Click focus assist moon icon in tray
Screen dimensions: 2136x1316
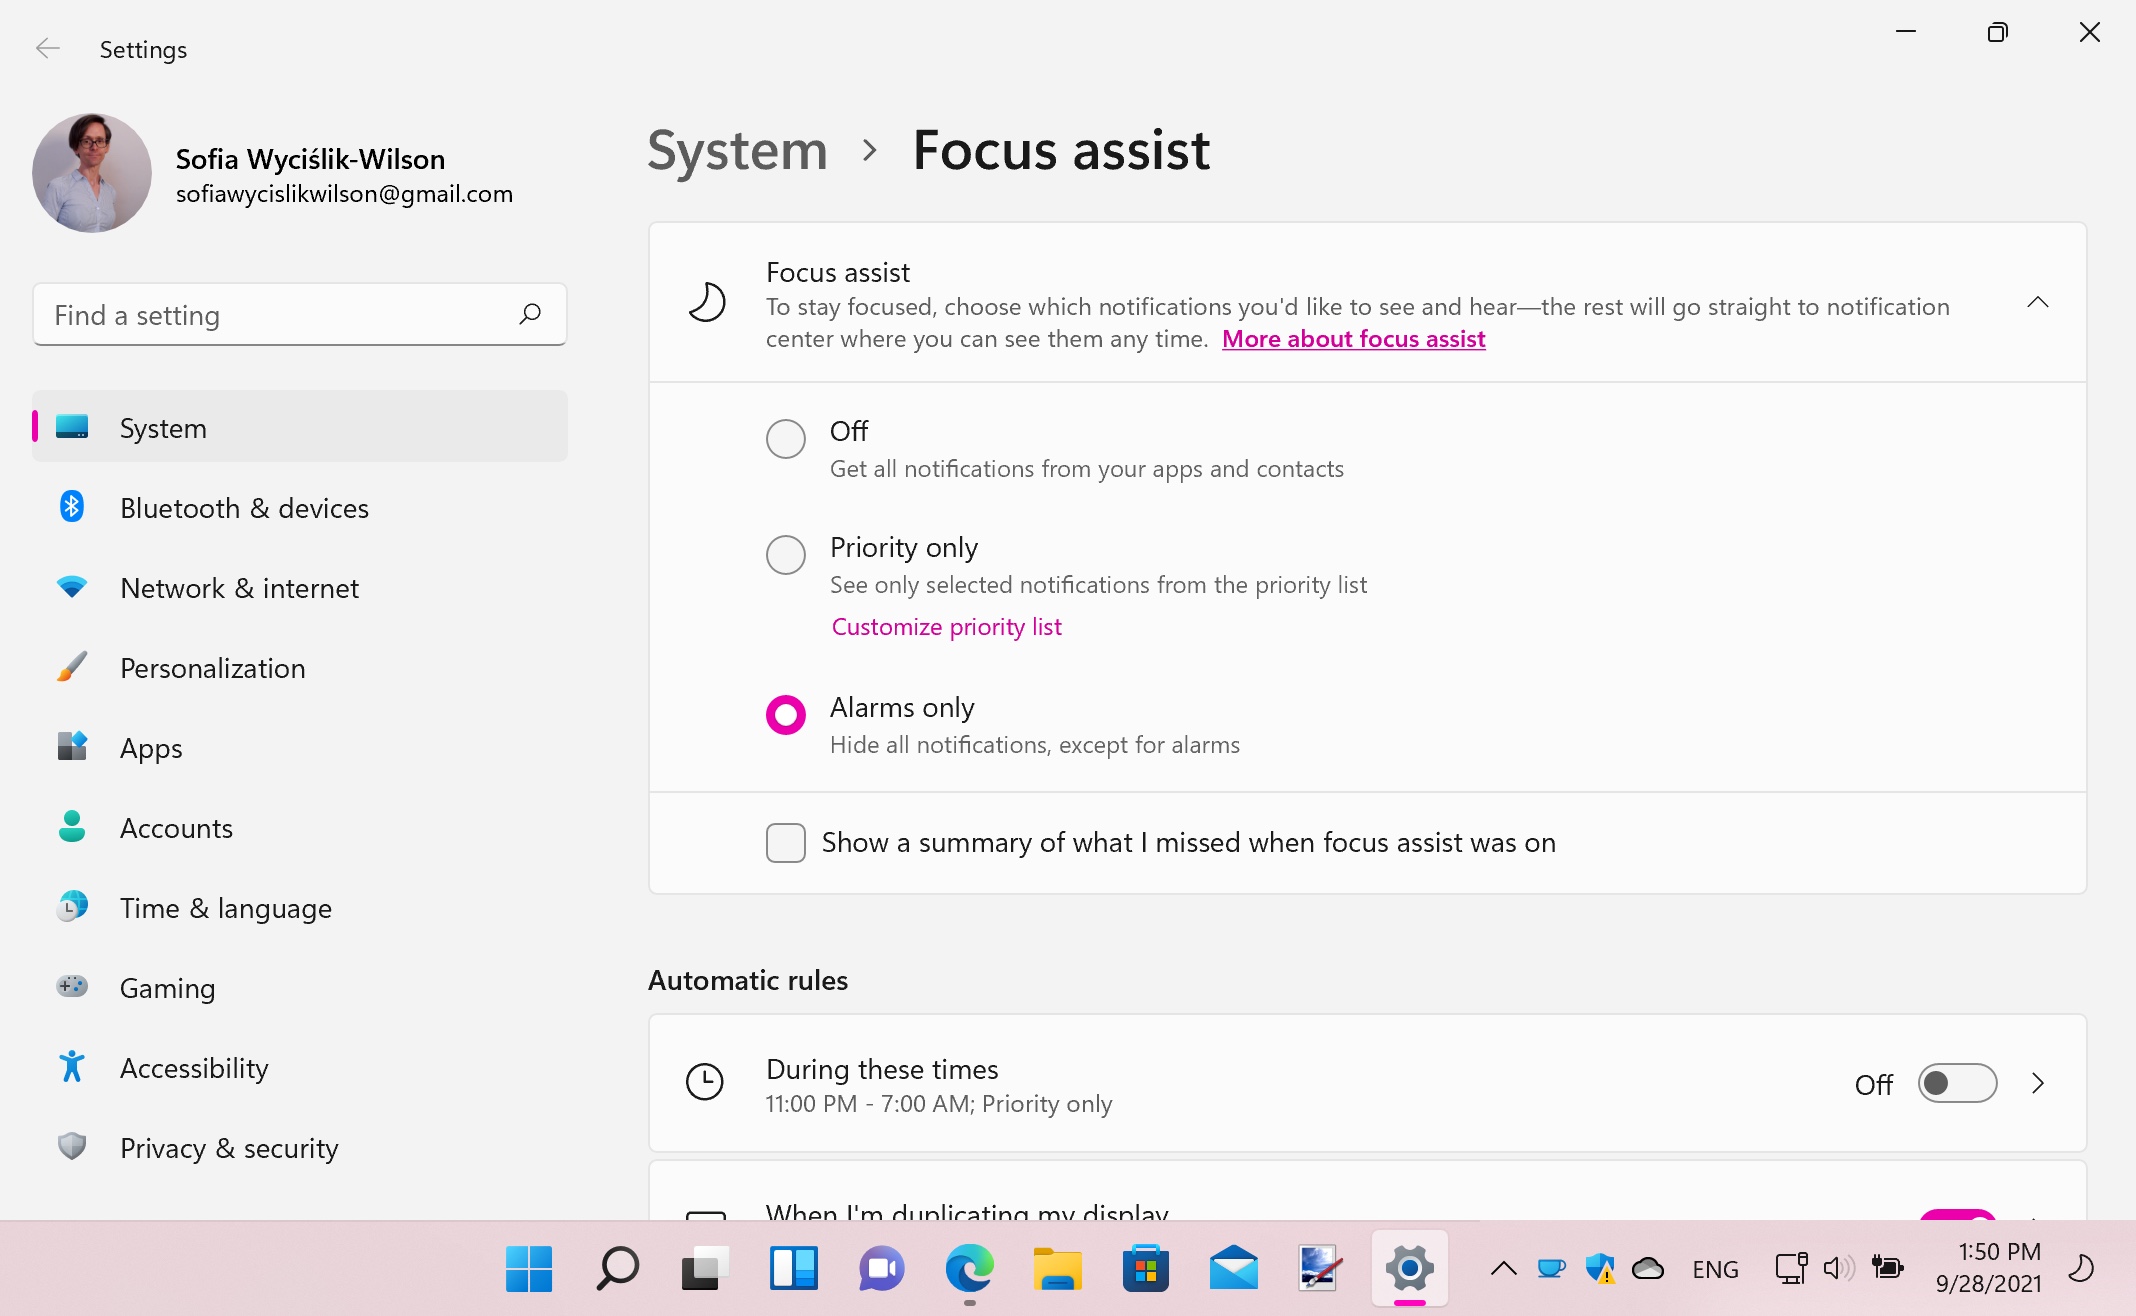[x=2081, y=1267]
